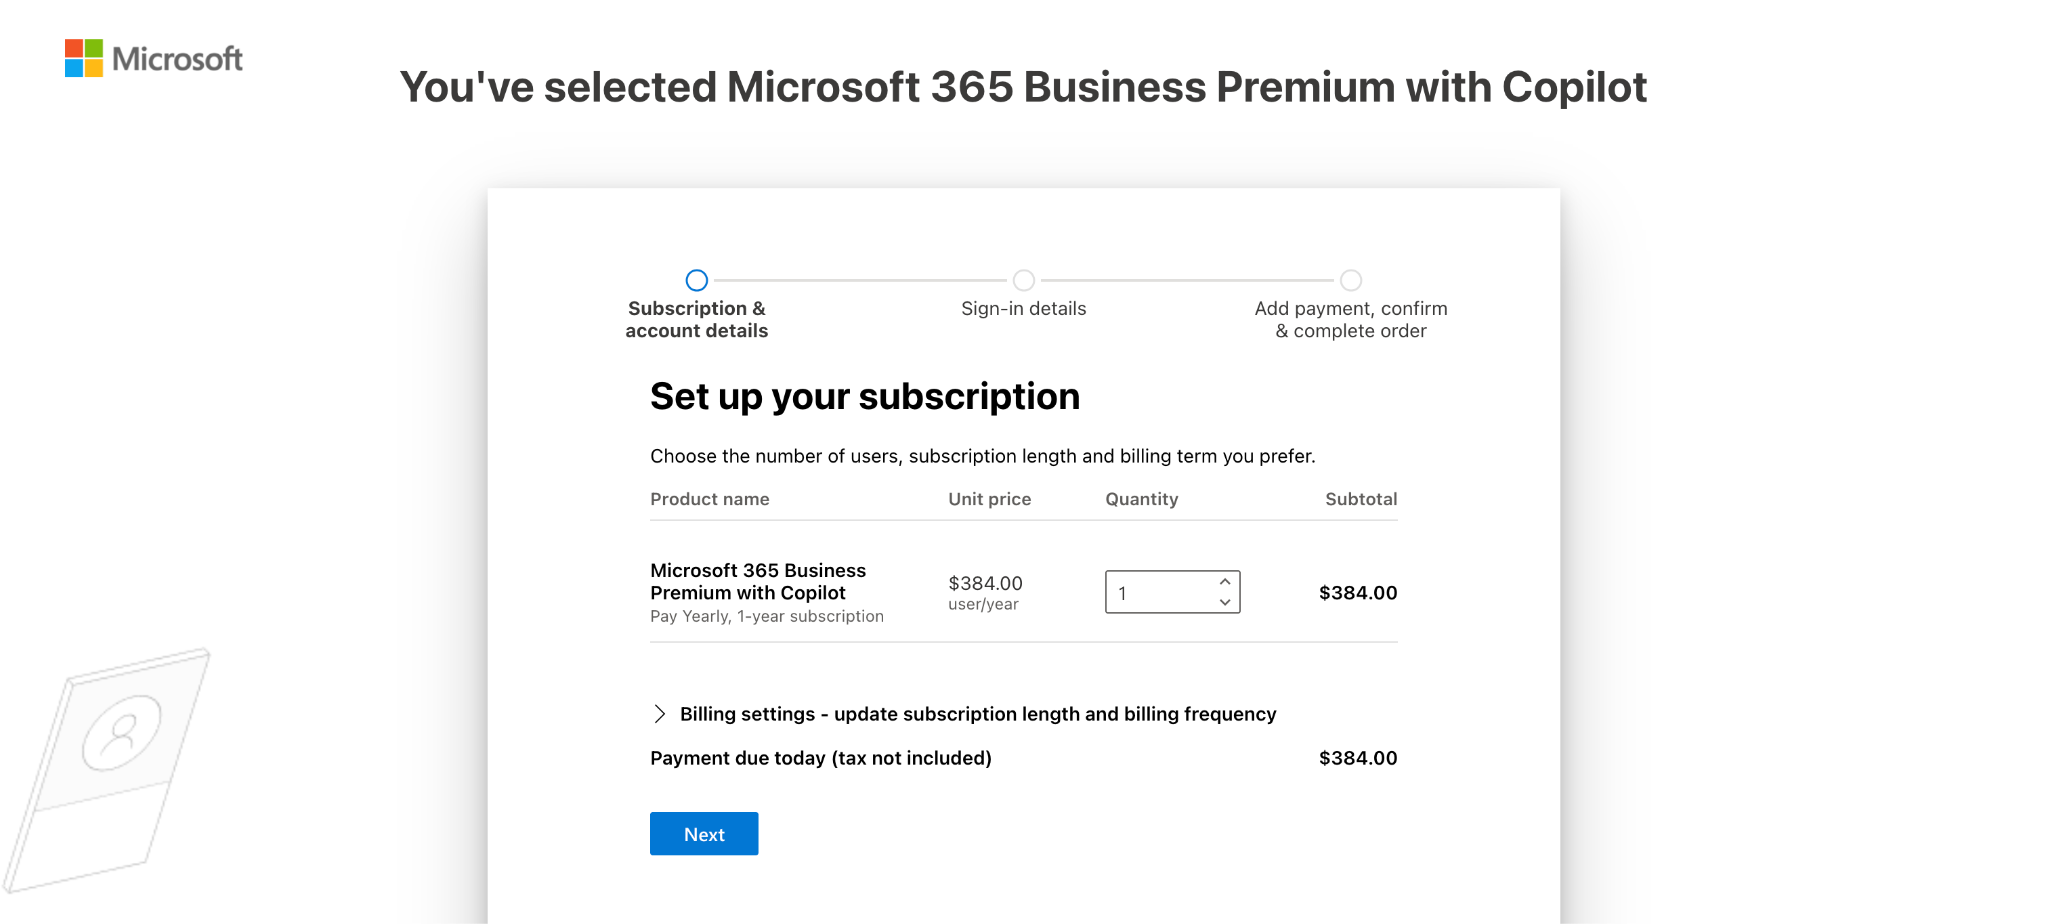Viewport: 2048px width, 924px height.
Task: Select the Add payment step circle
Action: 1351,280
